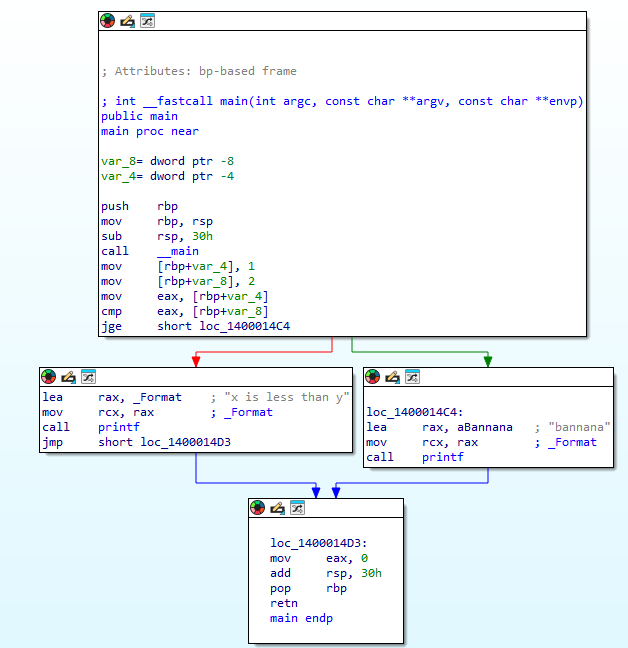Click printf in the bannana block
The width and height of the screenshot is (628, 648).
pyautogui.click(x=443, y=457)
